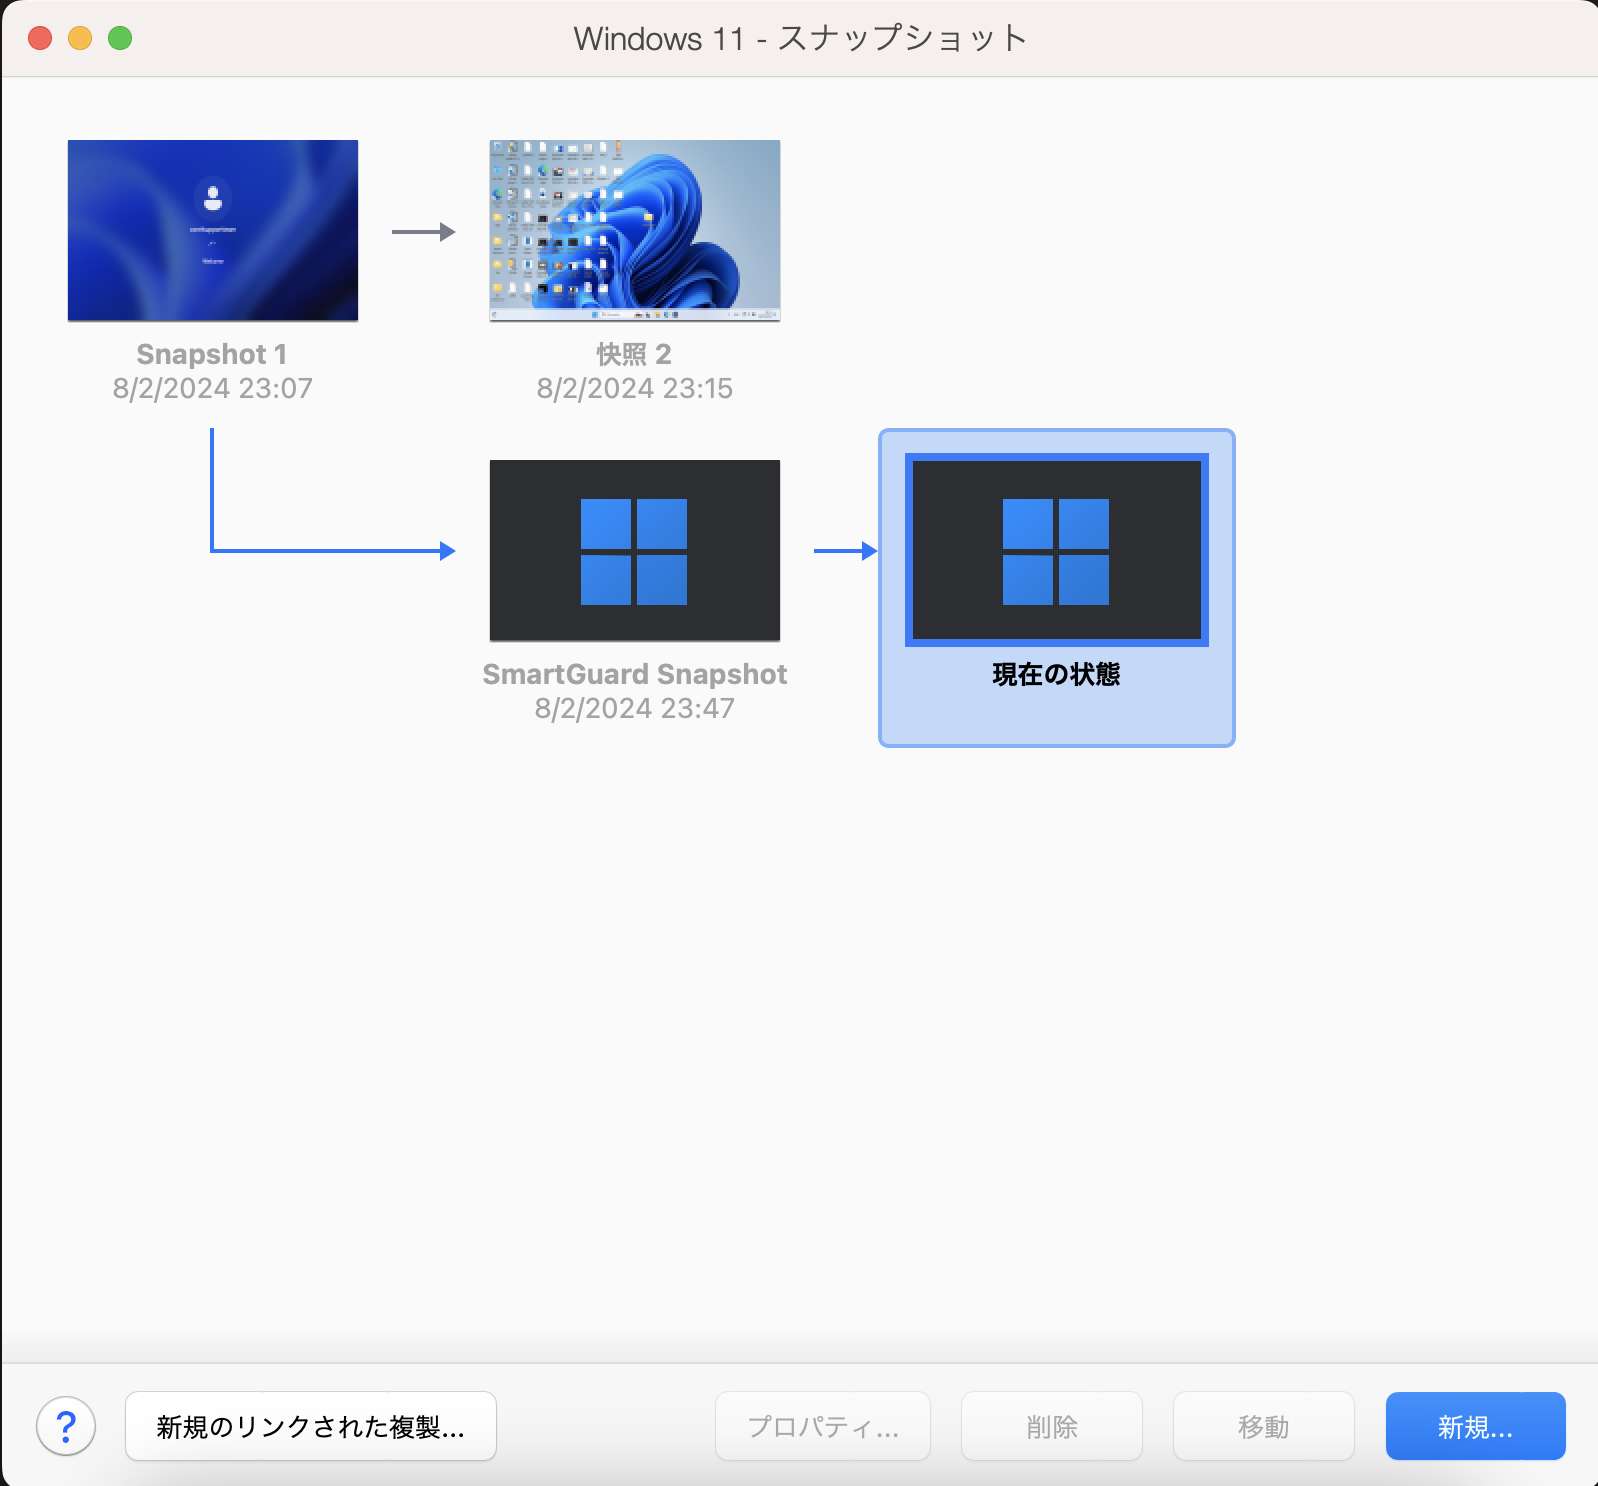This screenshot has height=1486, width=1598.
Task: Minimize the window using the yellow button
Action: (x=80, y=38)
